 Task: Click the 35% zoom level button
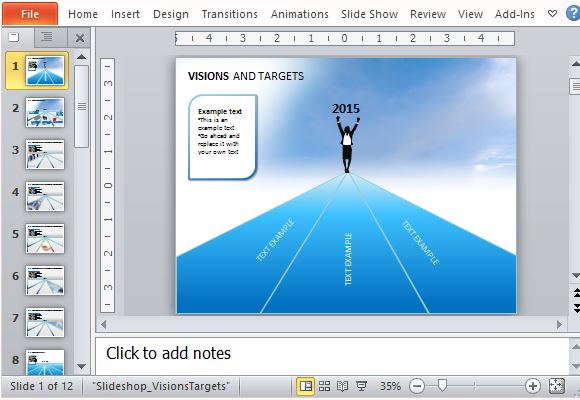tap(391, 386)
